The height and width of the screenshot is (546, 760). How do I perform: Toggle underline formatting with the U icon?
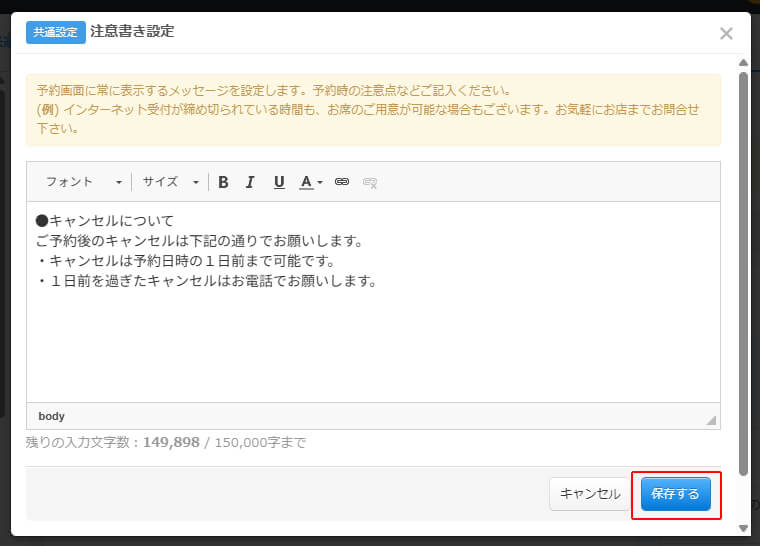click(279, 182)
